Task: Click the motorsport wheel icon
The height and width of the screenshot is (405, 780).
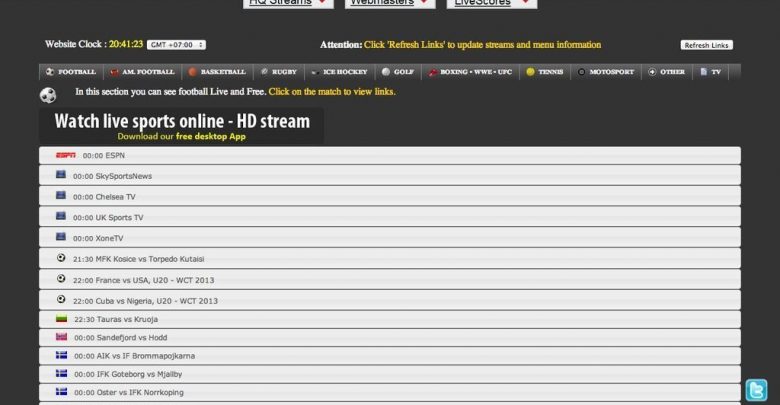Action: pos(581,72)
